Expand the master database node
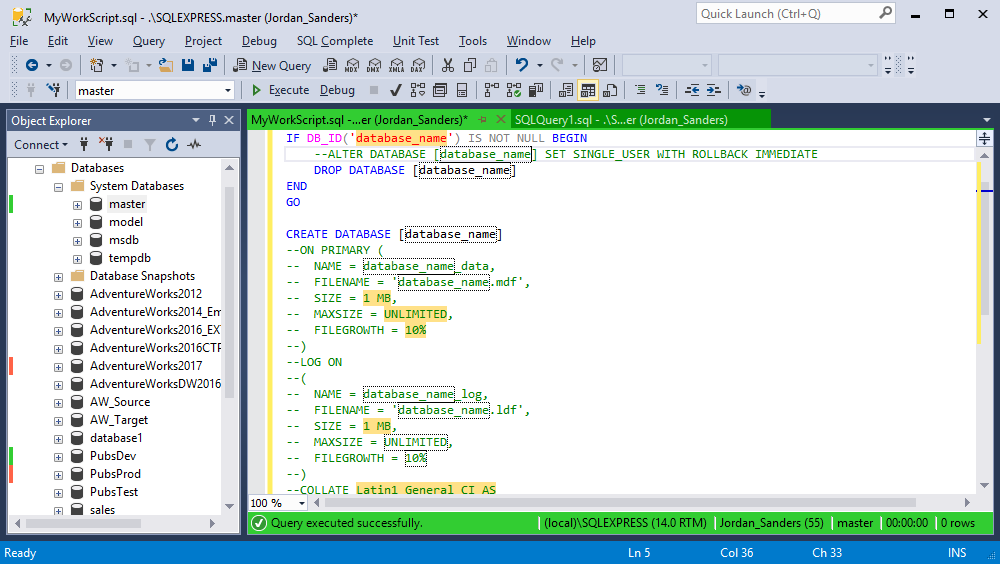 (77, 205)
